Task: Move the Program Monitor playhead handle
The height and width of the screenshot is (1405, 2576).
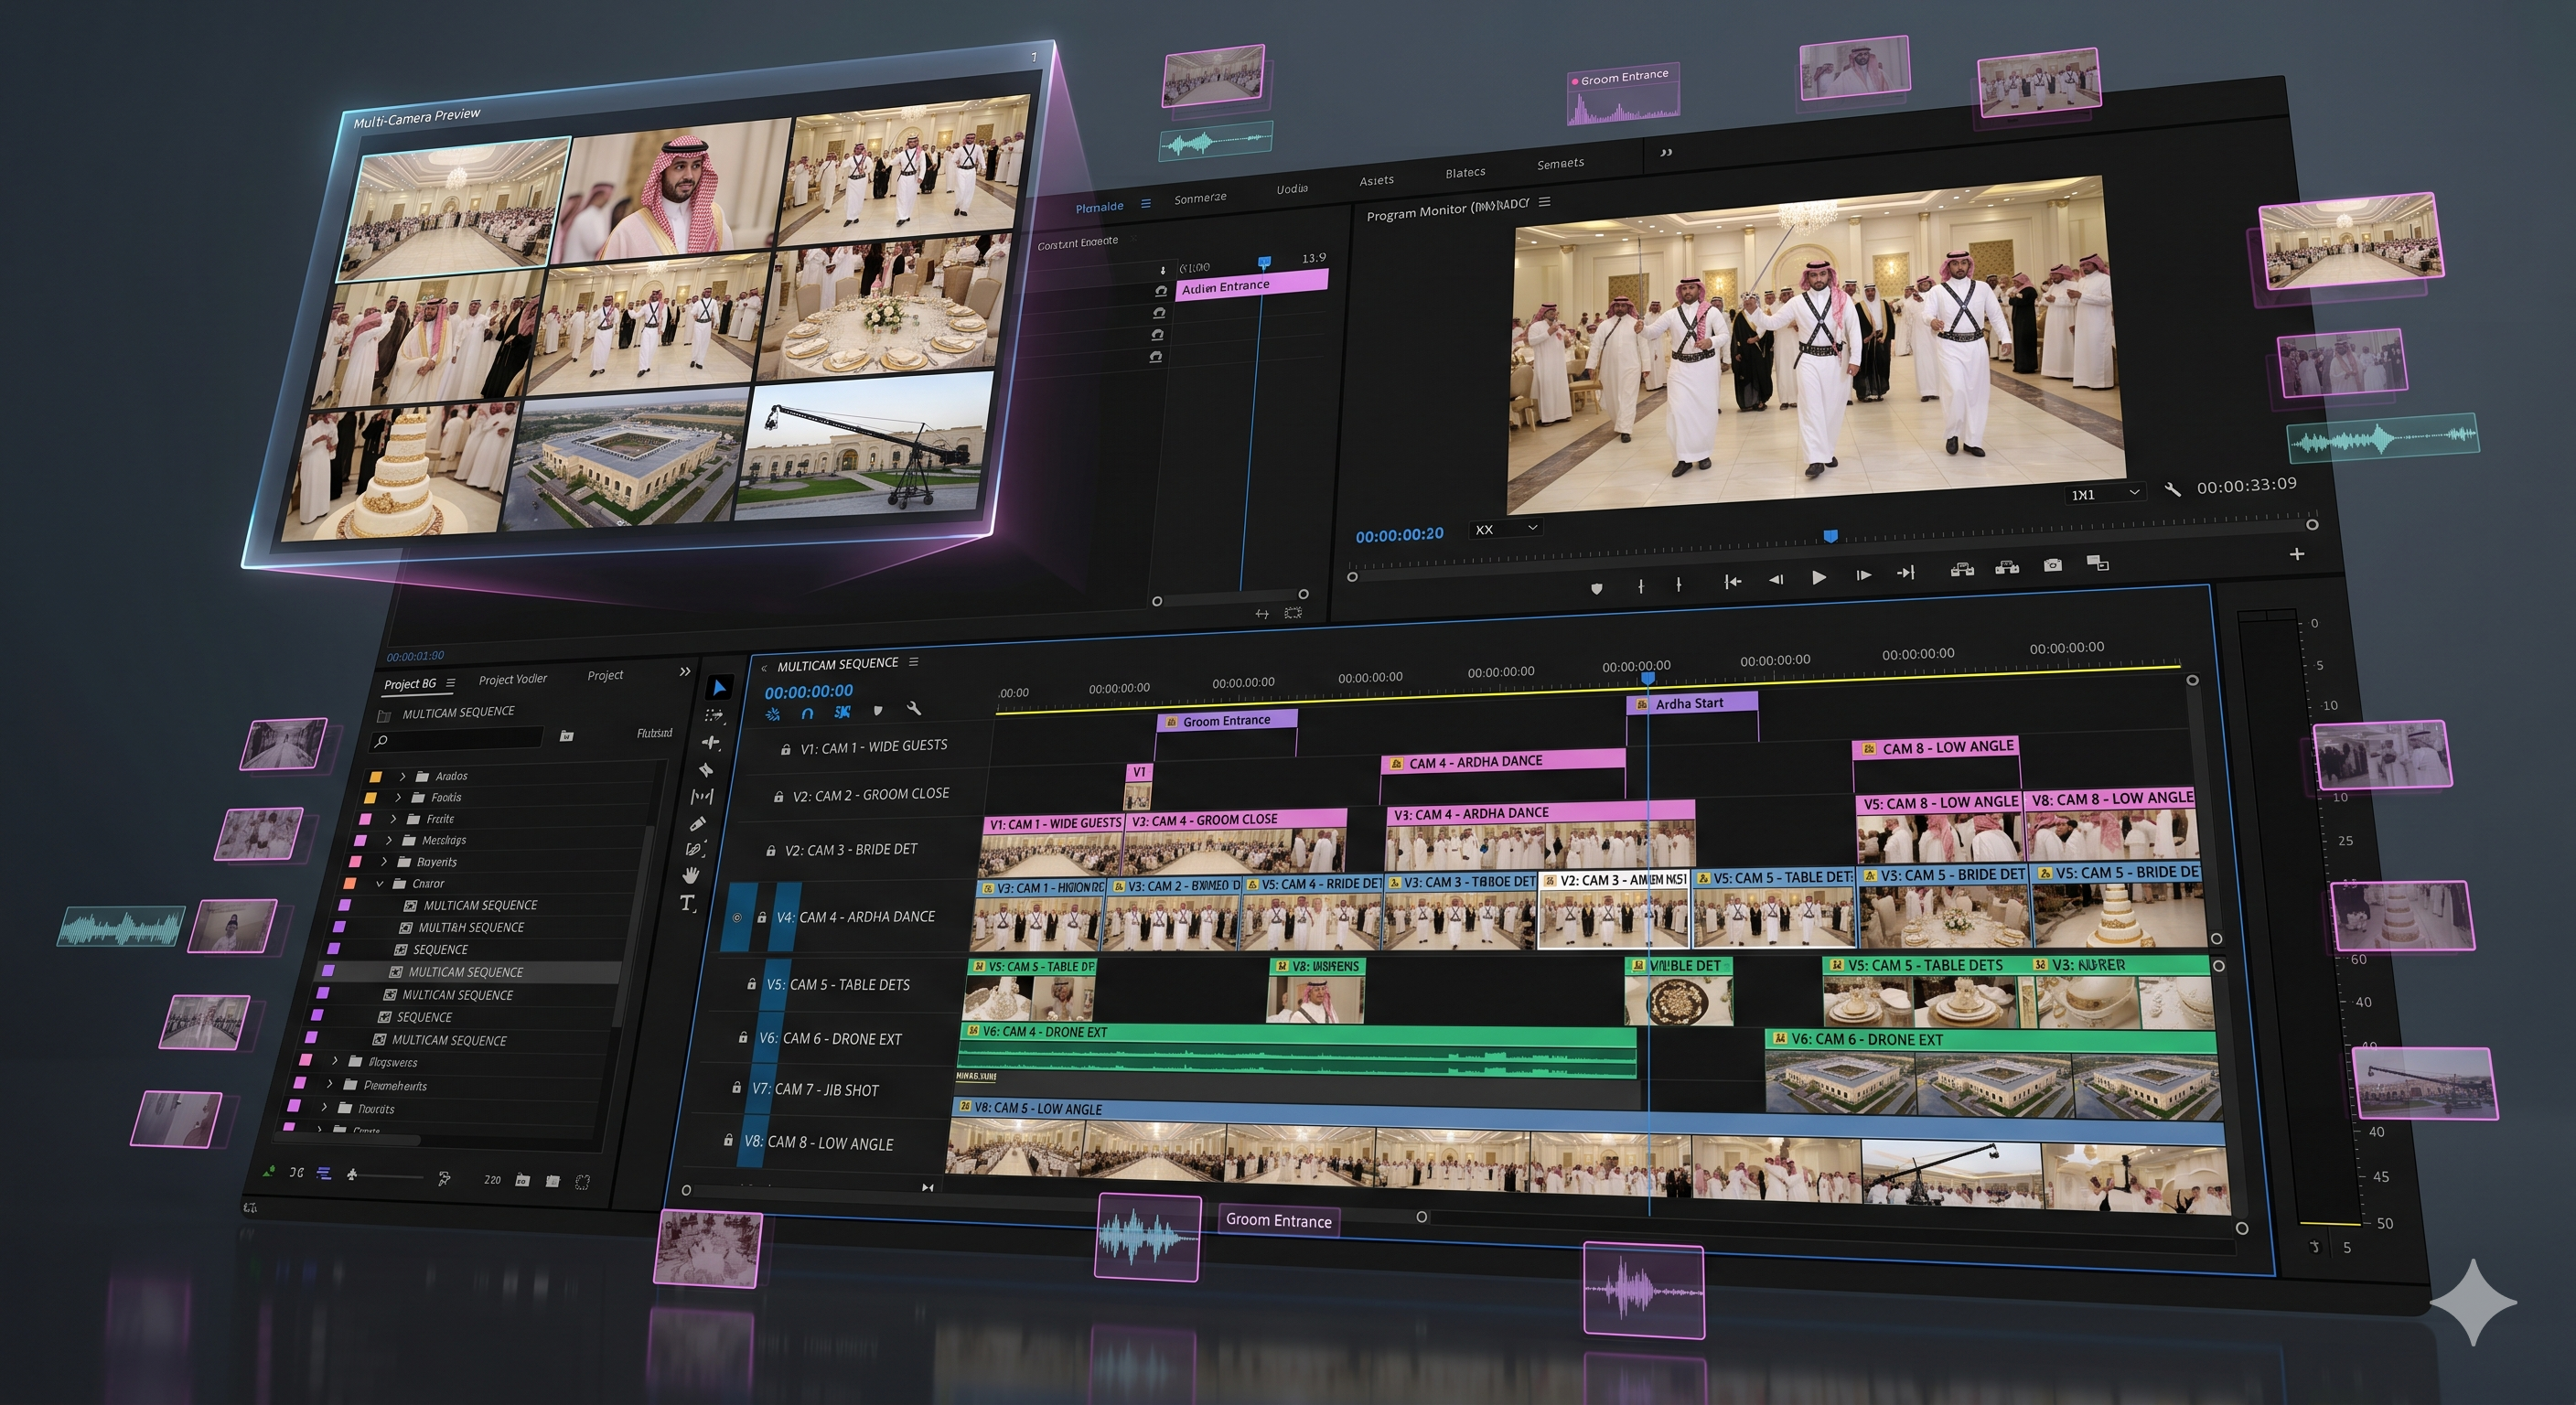Action: [x=1830, y=536]
